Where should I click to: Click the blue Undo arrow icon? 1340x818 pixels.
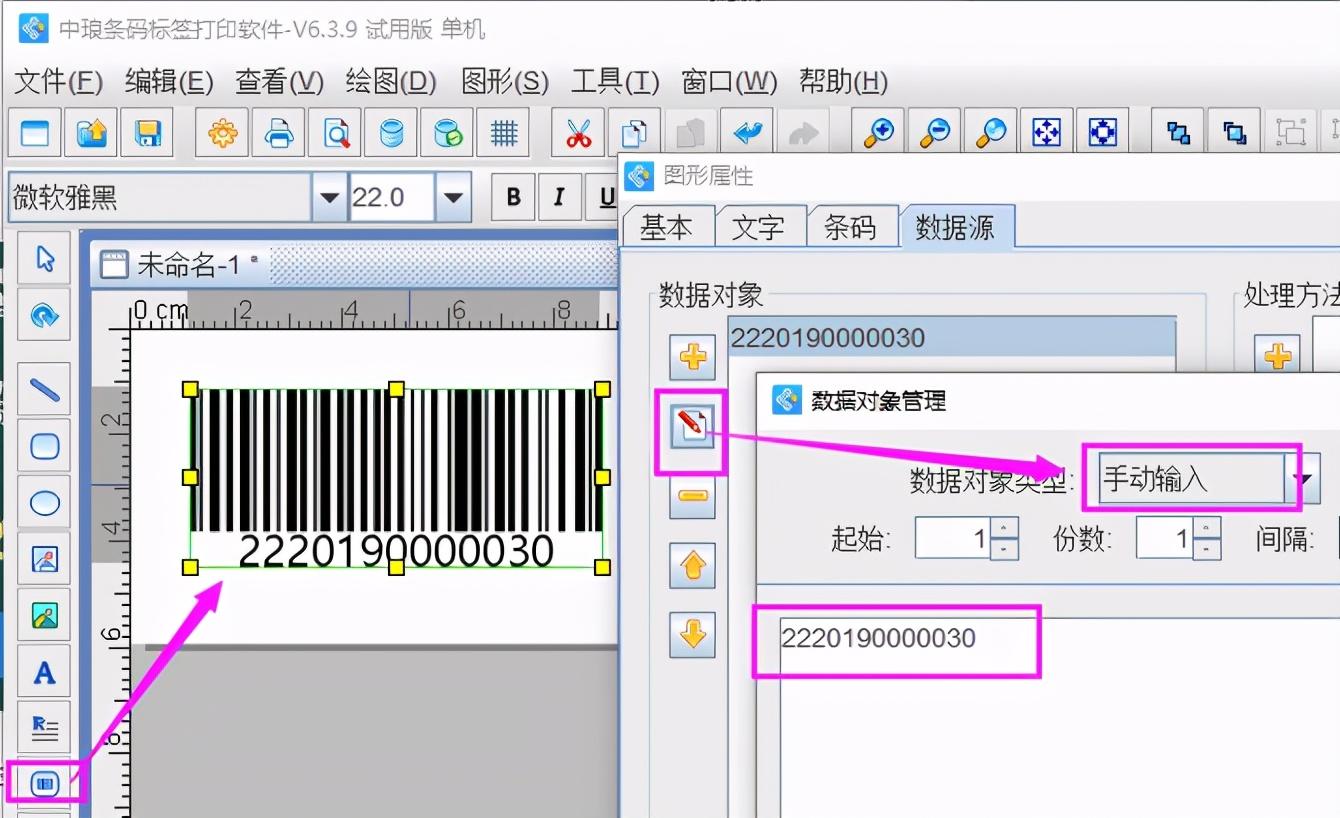[747, 132]
